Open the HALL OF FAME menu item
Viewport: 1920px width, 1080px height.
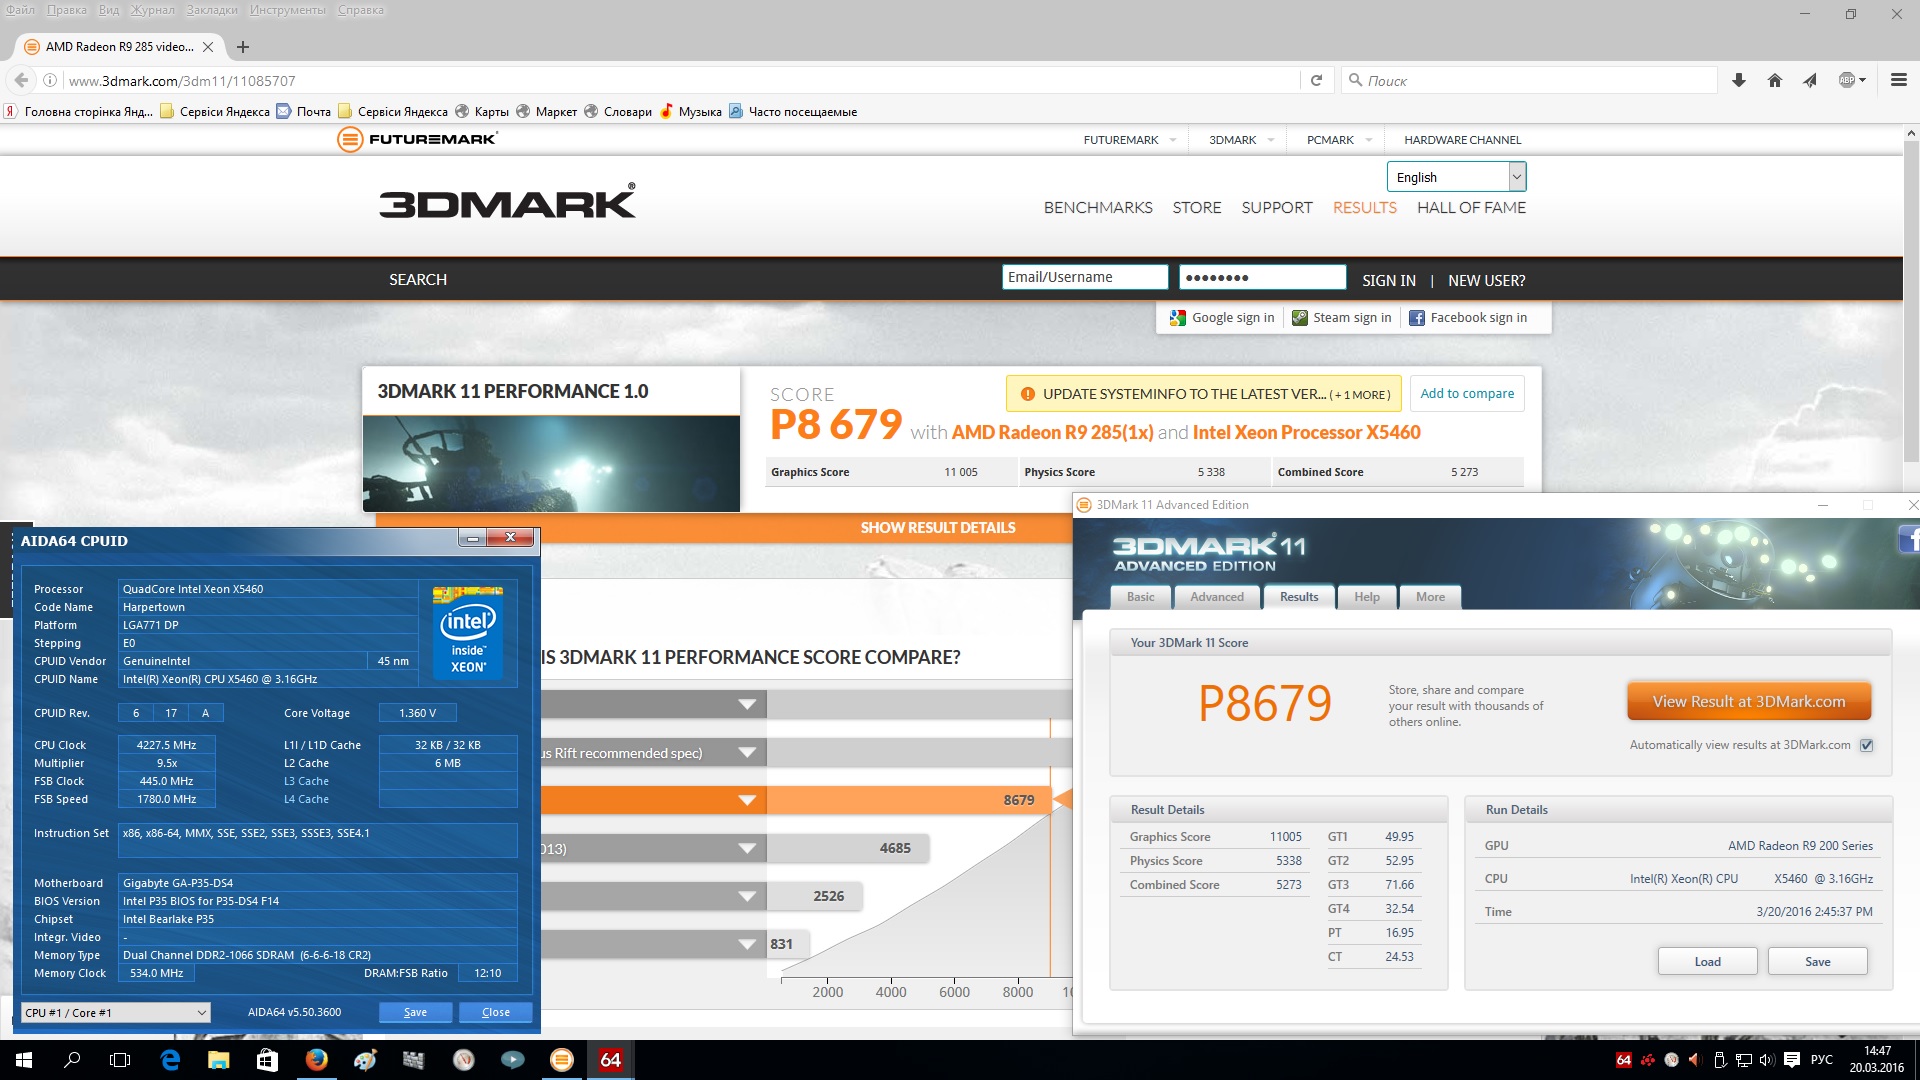click(x=1471, y=208)
